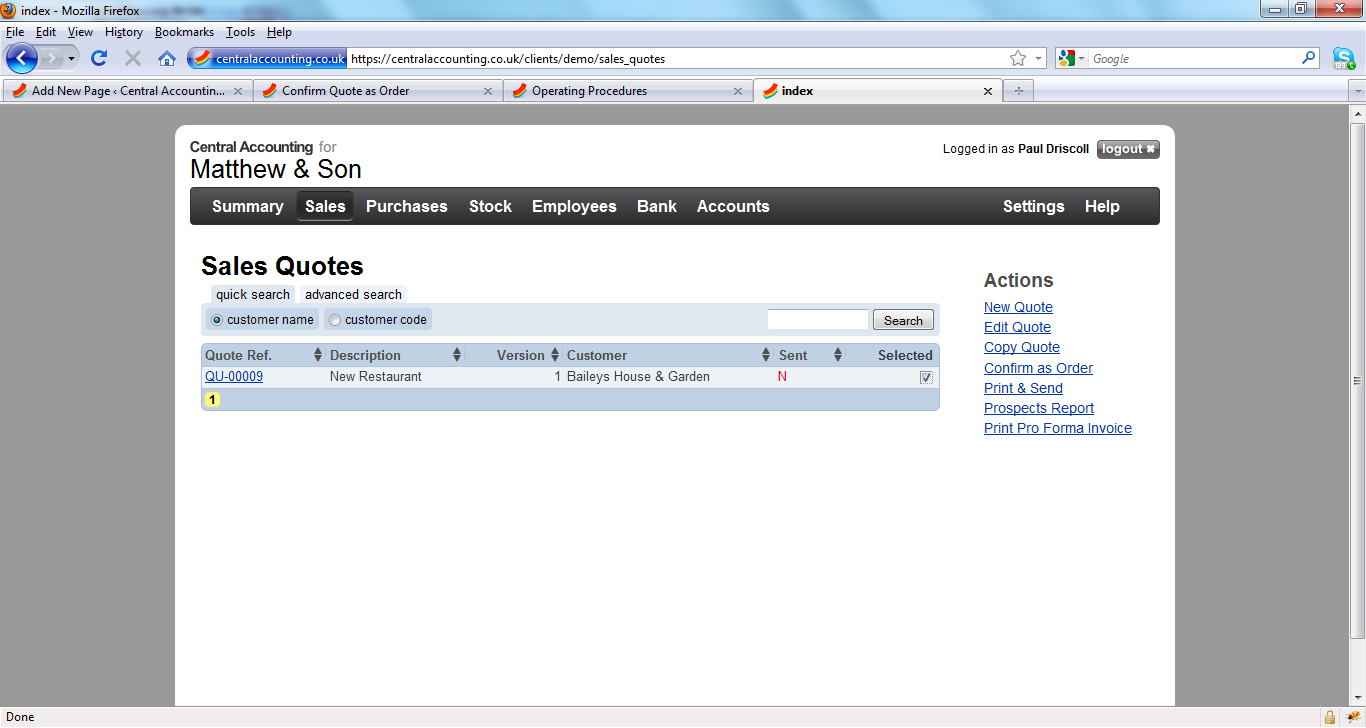Open the Edit menu
Viewport: 1366px width, 728px height.
46,32
